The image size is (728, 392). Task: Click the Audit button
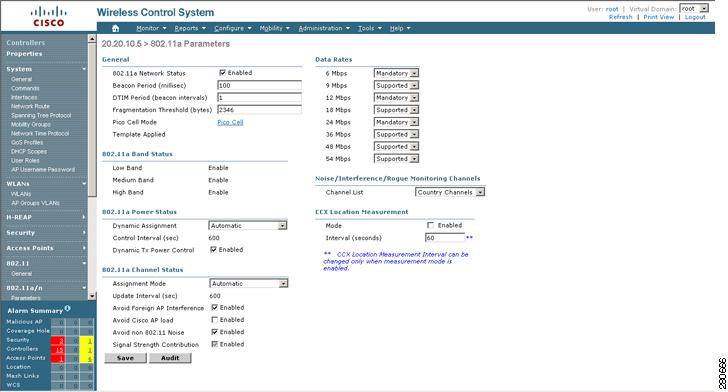[170, 358]
